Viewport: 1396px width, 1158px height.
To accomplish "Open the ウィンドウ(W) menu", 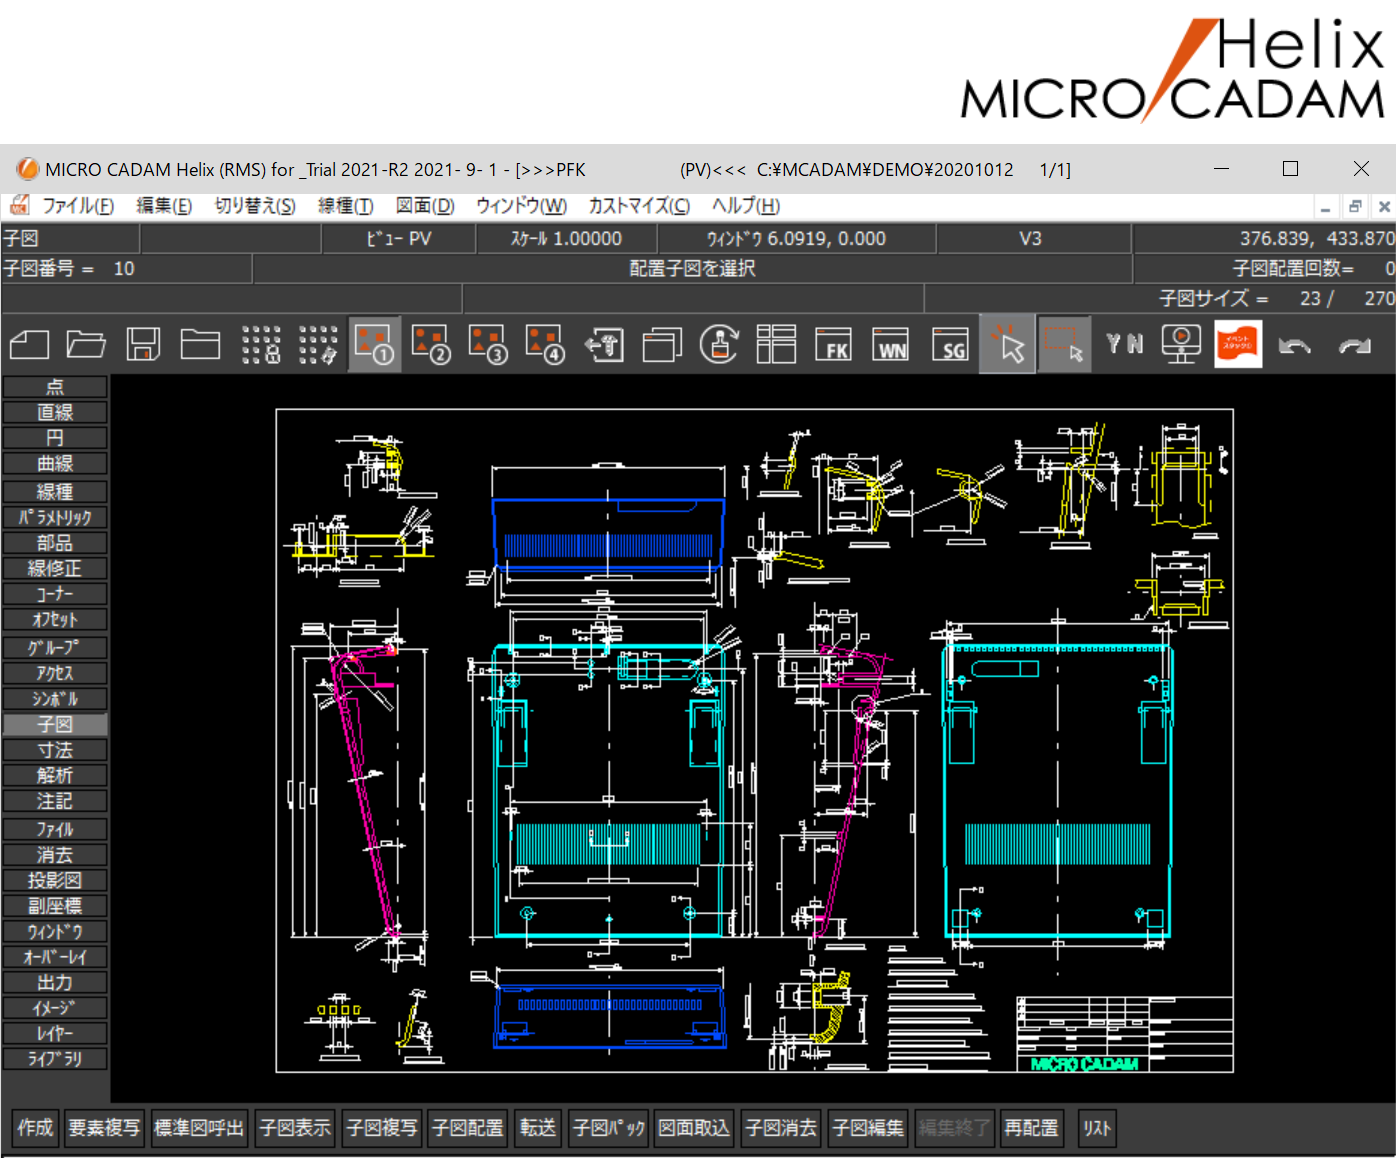I will point(521,206).
